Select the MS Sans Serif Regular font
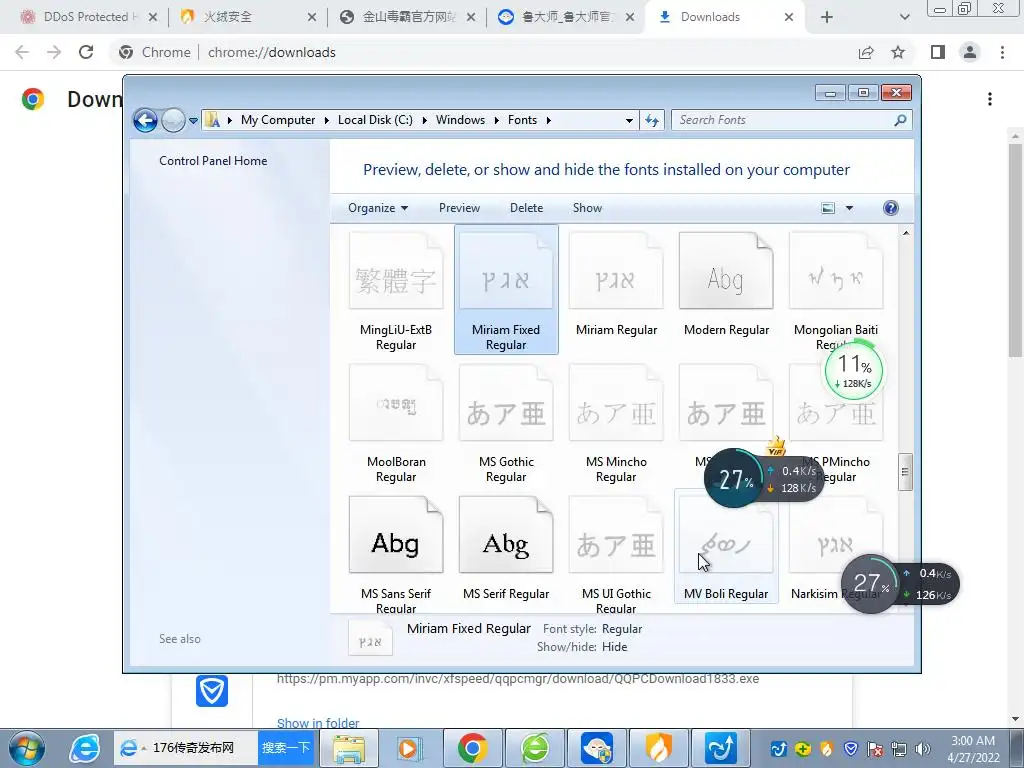This screenshot has height=768, width=1024. [x=396, y=554]
